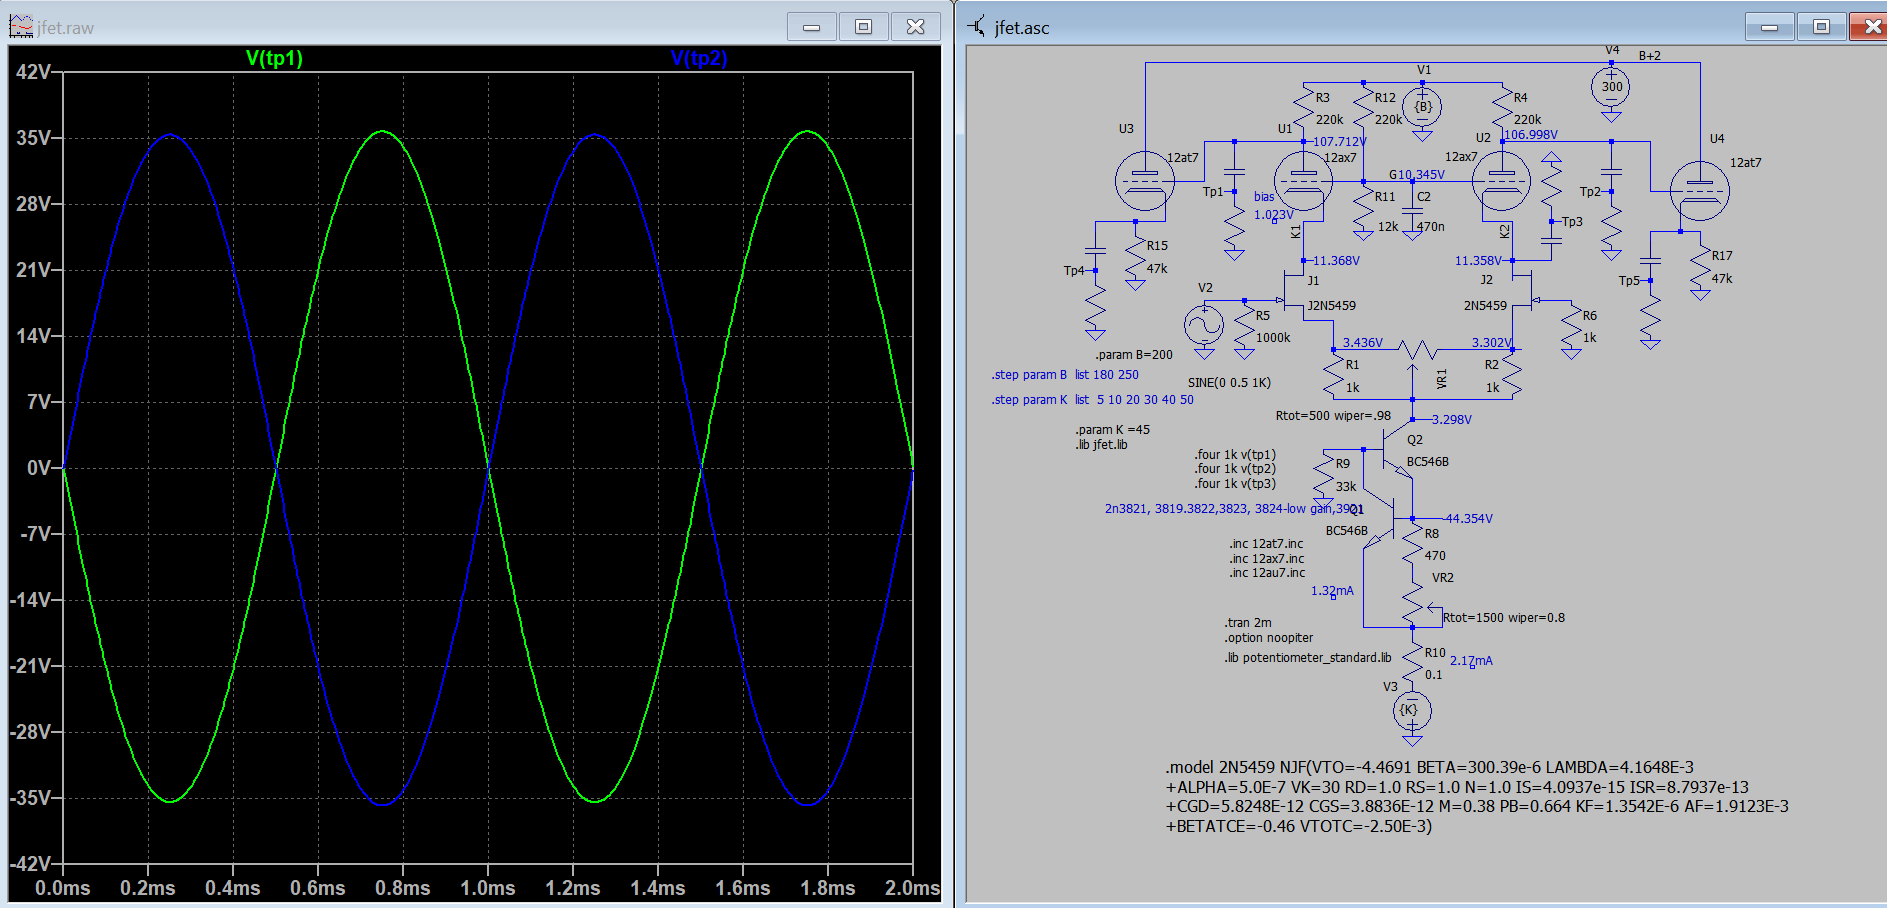Viewport: 1887px width, 908px height.
Task: Select the V2 sine source symbol
Action: pos(1204,325)
